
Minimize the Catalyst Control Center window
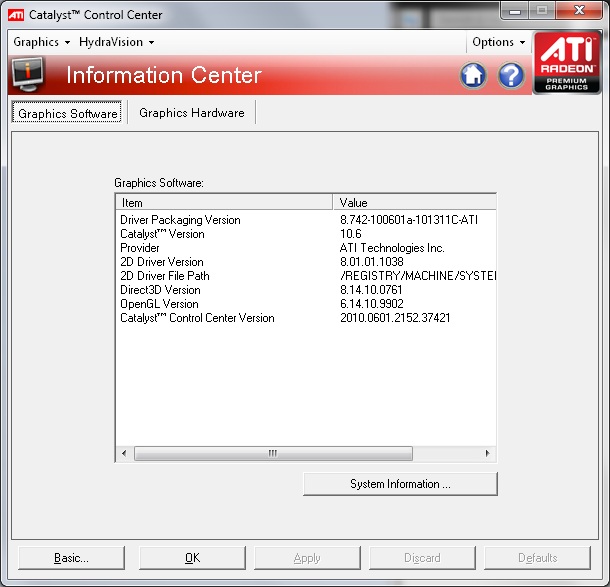coord(514,11)
